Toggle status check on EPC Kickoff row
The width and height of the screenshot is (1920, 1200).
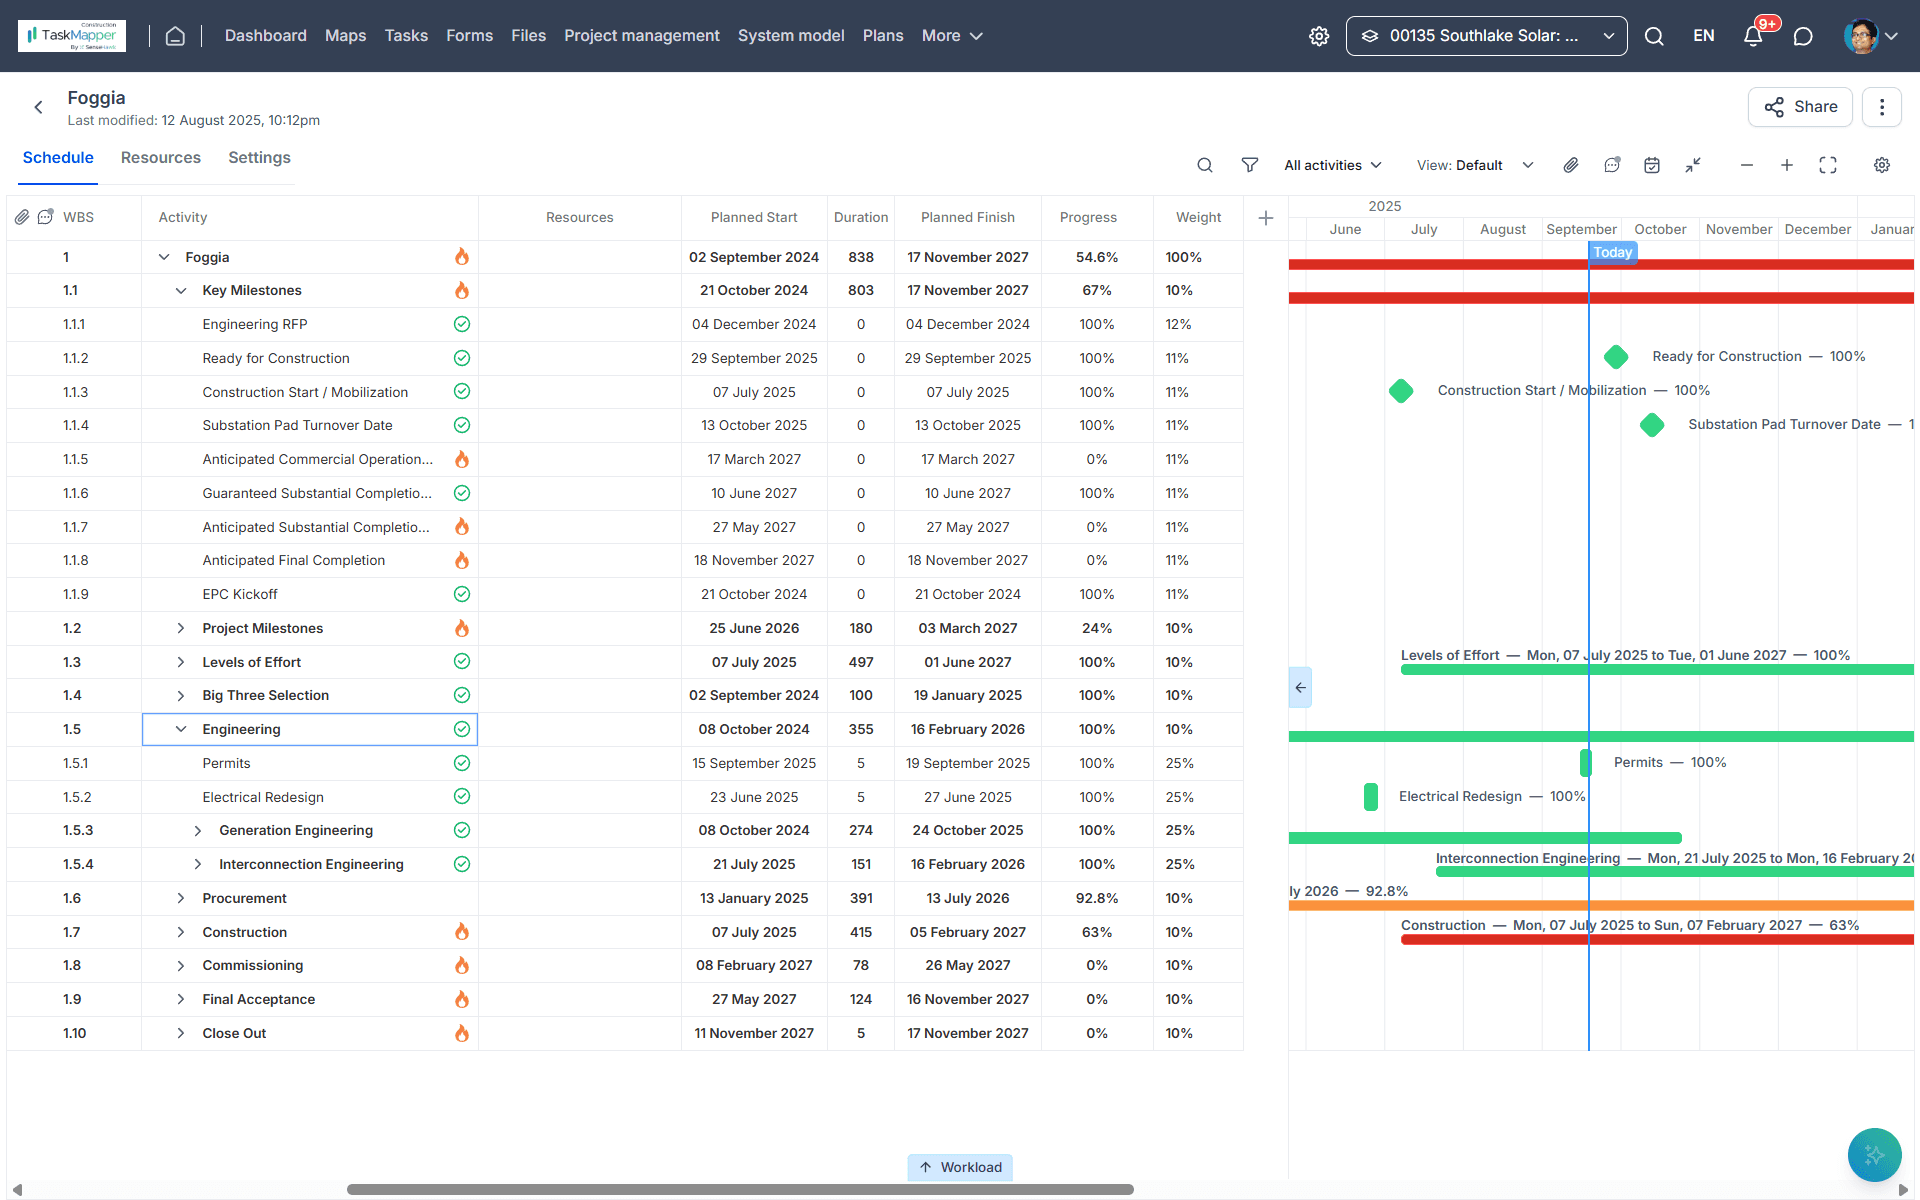click(x=462, y=594)
